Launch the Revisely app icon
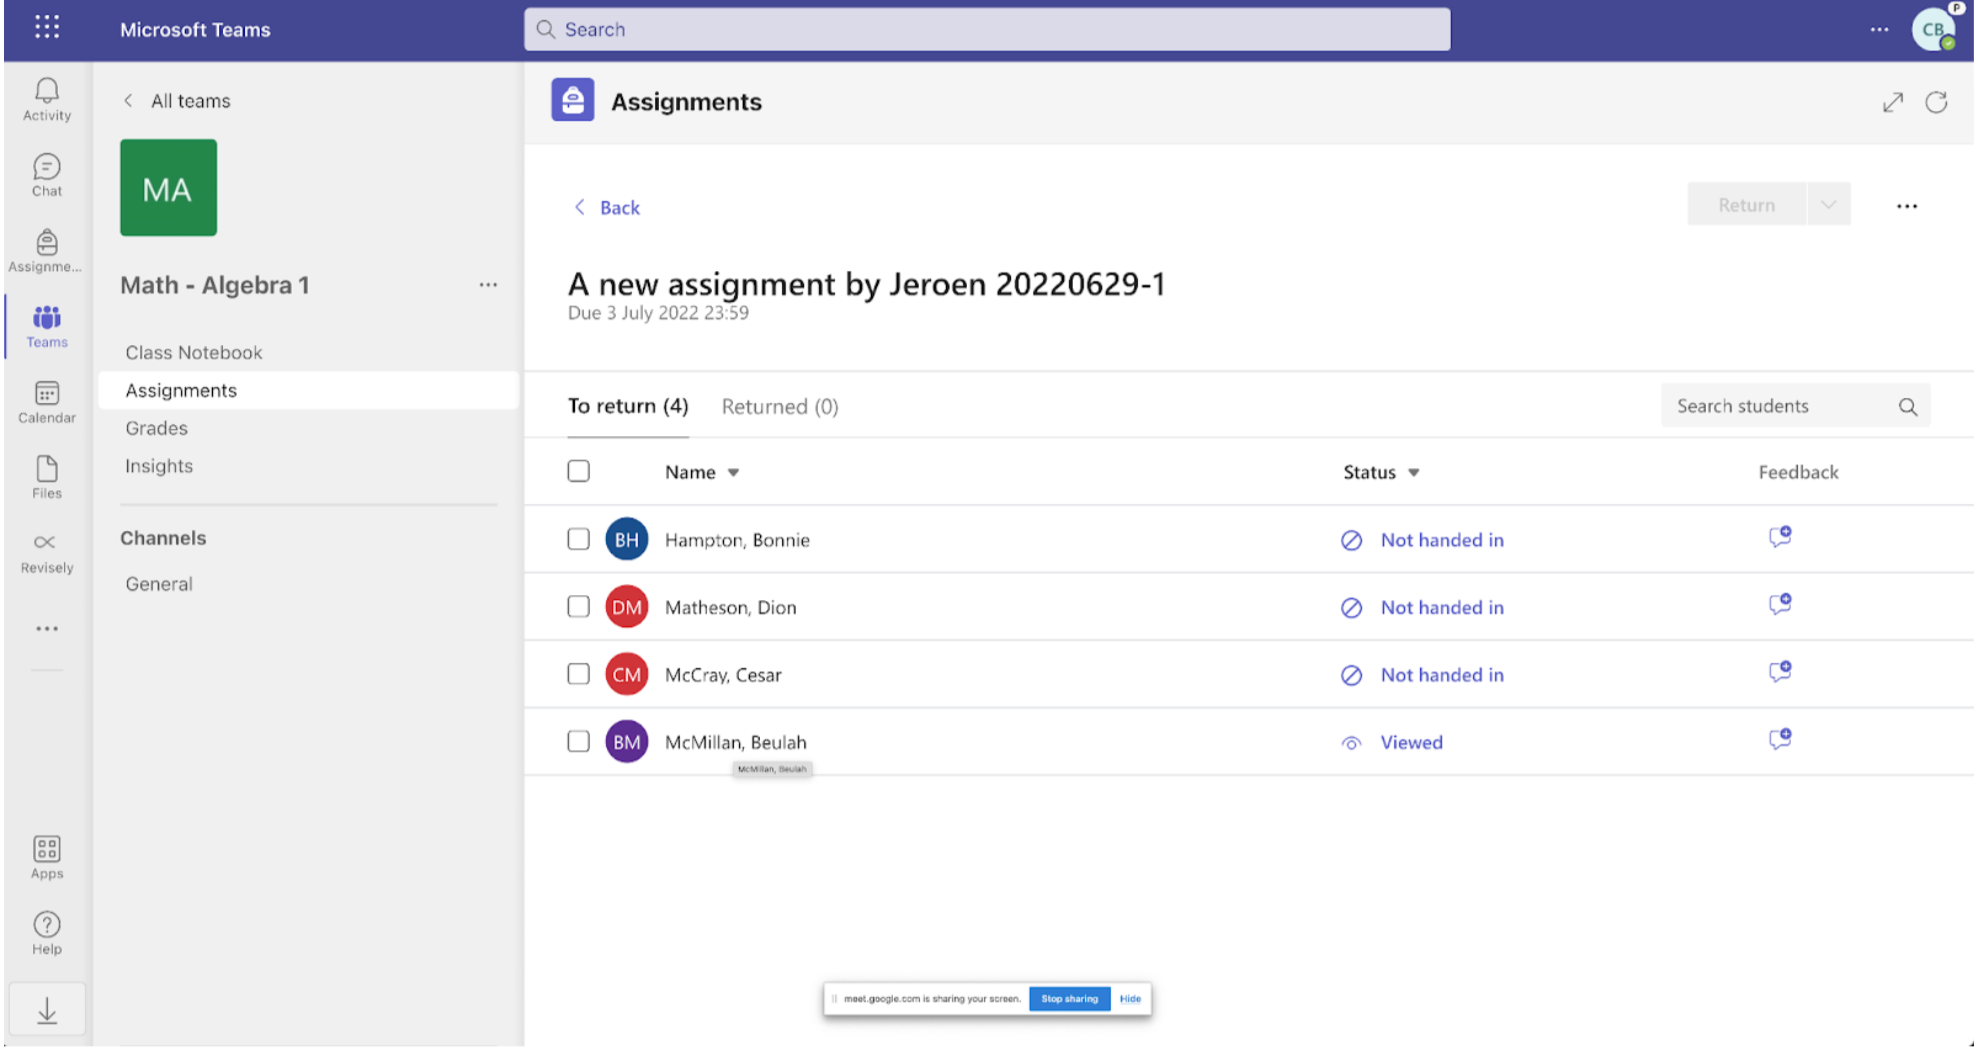The image size is (1978, 1054). (46, 552)
